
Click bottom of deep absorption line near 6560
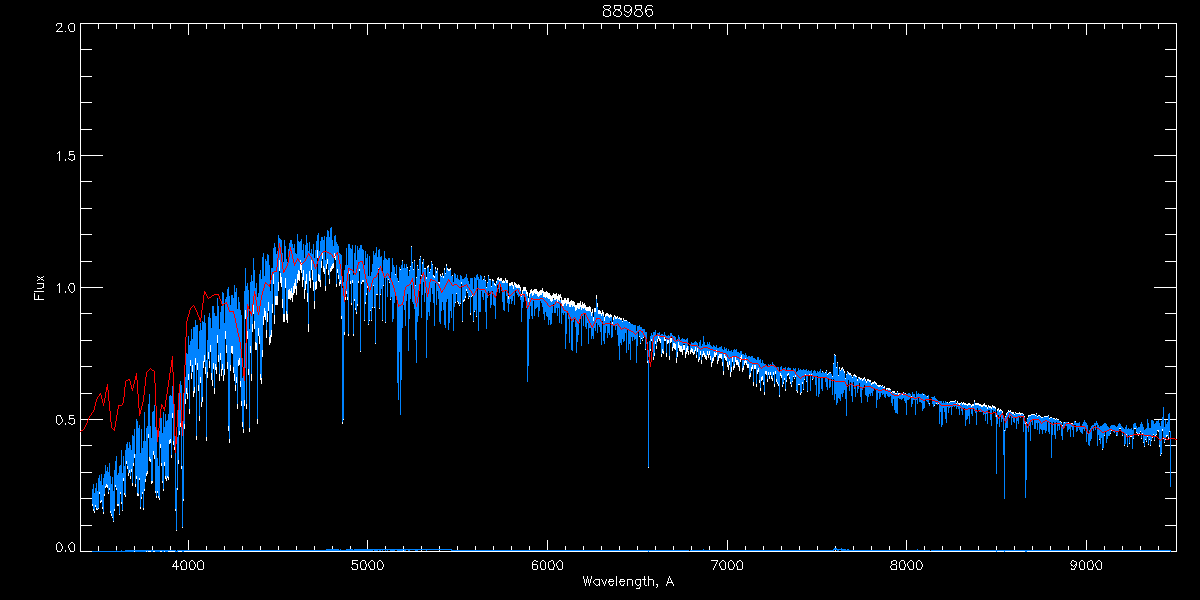[x=648, y=465]
